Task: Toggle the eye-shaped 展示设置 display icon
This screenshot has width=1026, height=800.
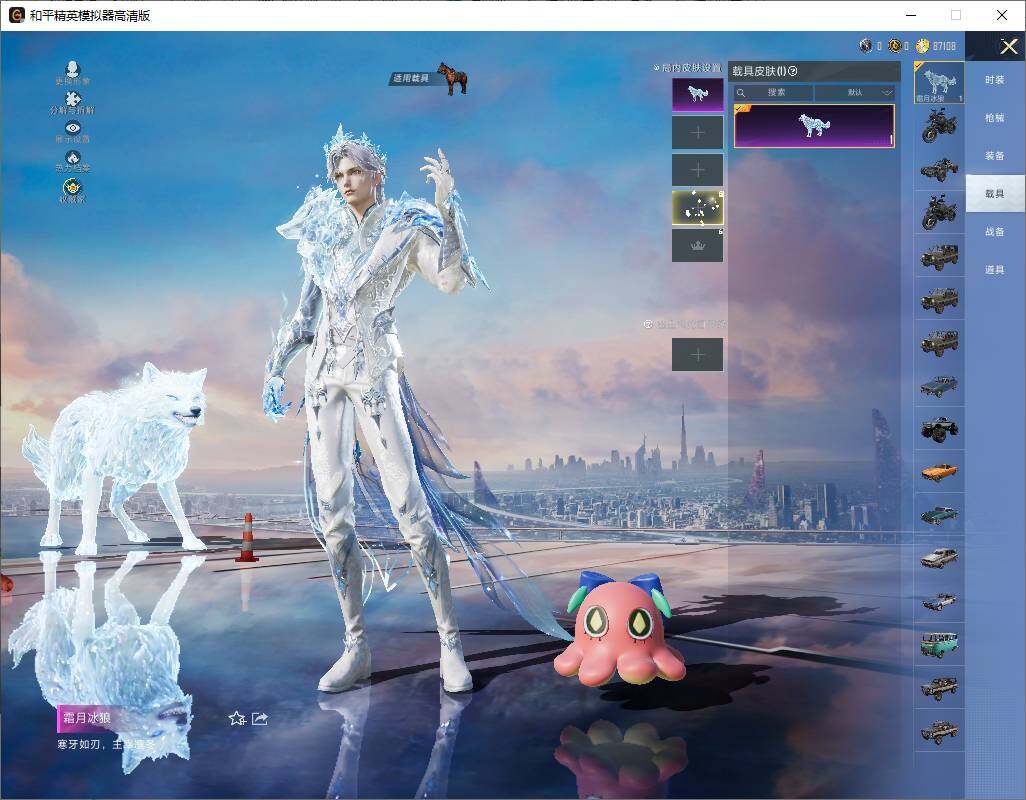Action: tap(72, 129)
